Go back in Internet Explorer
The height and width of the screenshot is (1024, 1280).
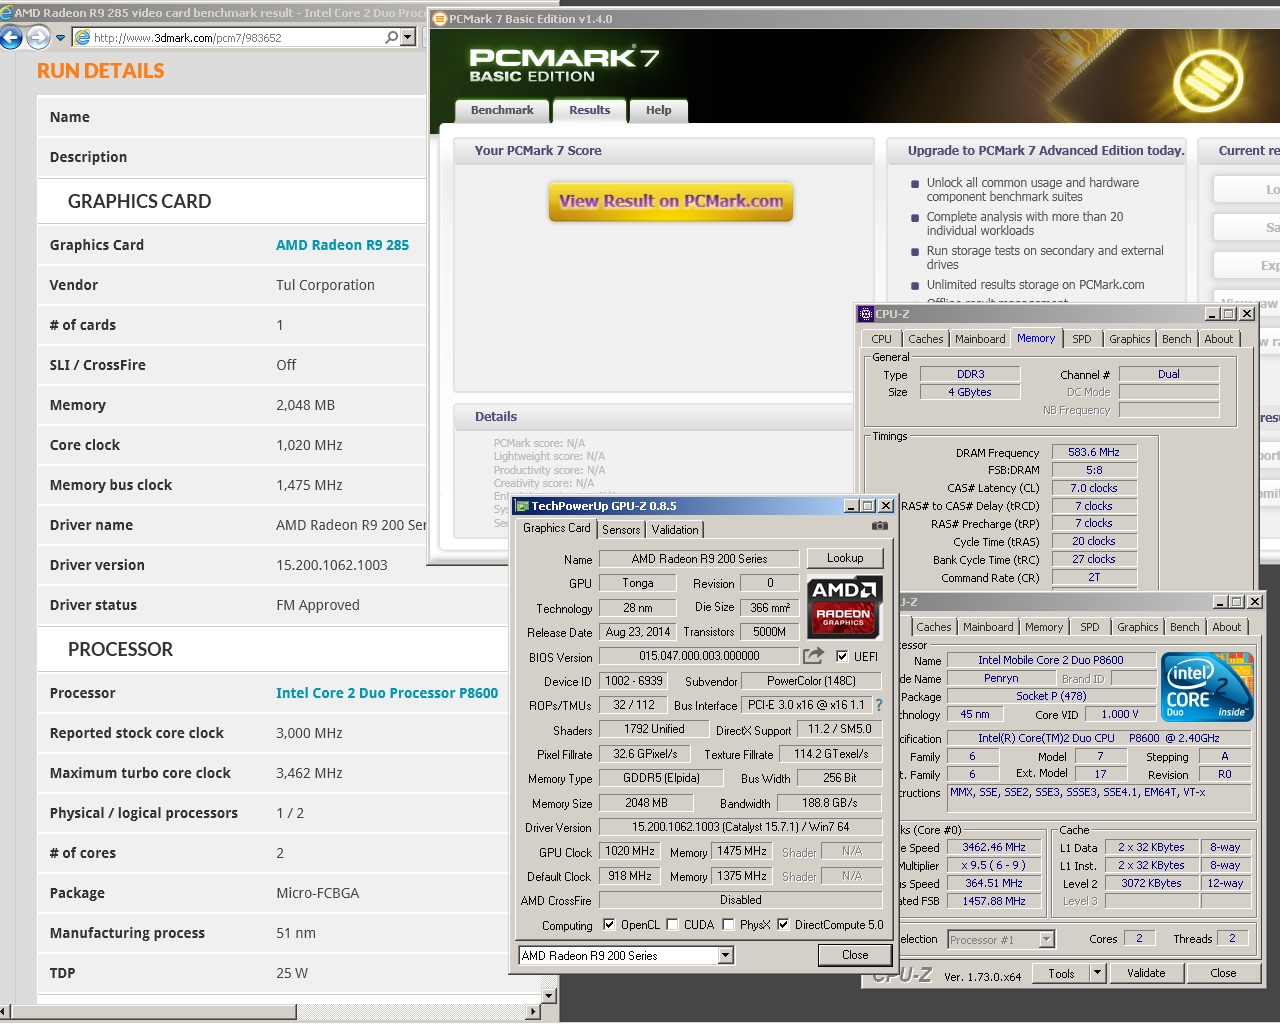click(x=11, y=38)
